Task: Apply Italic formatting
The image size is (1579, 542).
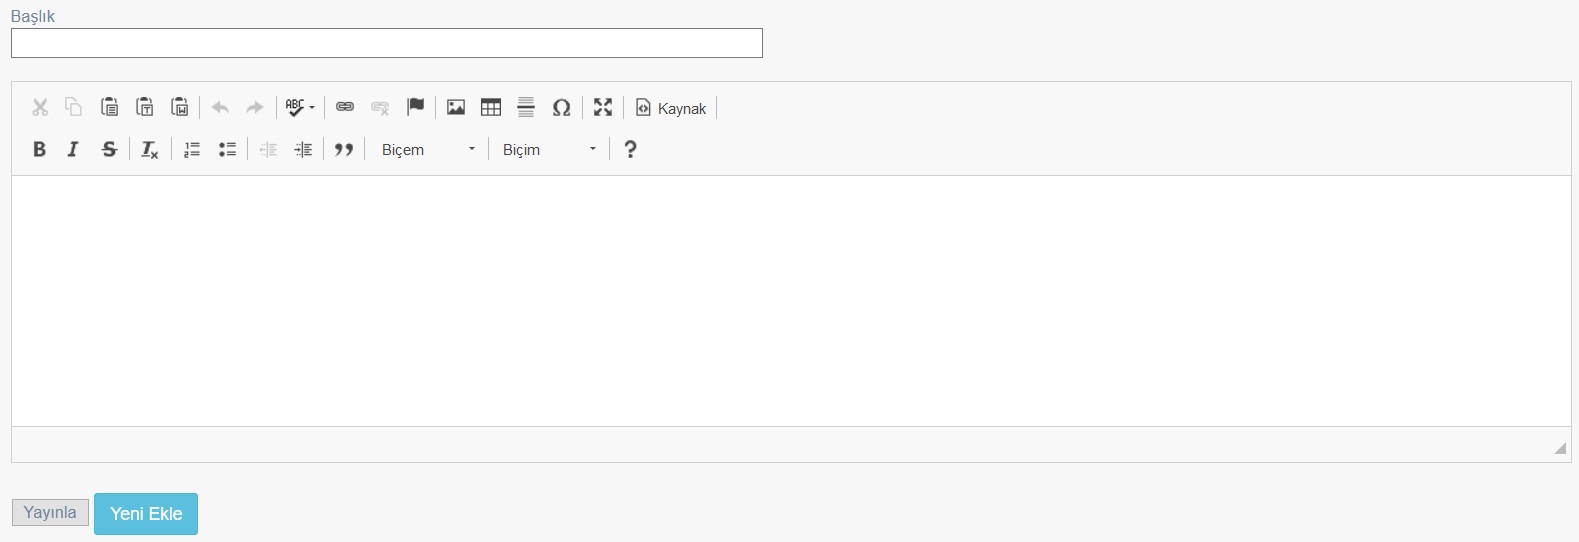Action: (73, 149)
